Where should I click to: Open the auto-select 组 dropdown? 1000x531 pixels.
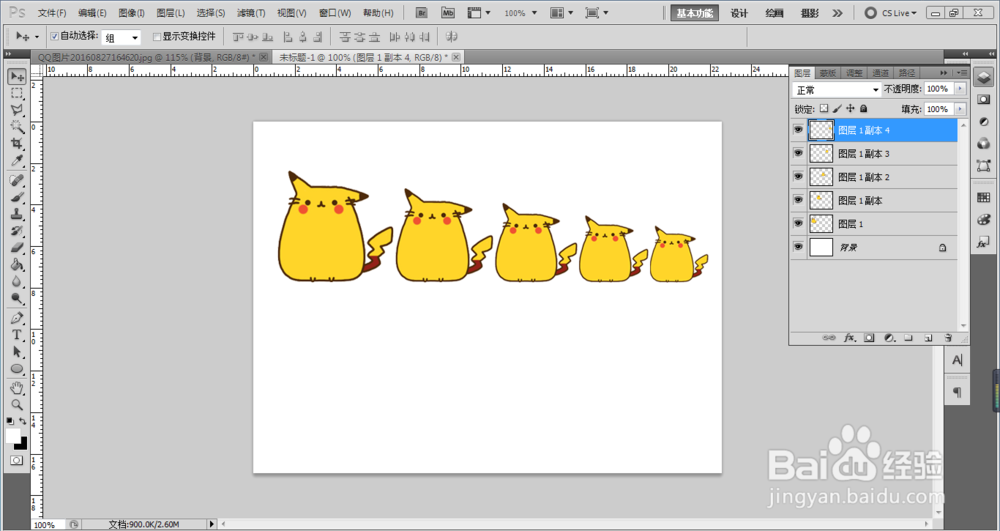[121, 38]
